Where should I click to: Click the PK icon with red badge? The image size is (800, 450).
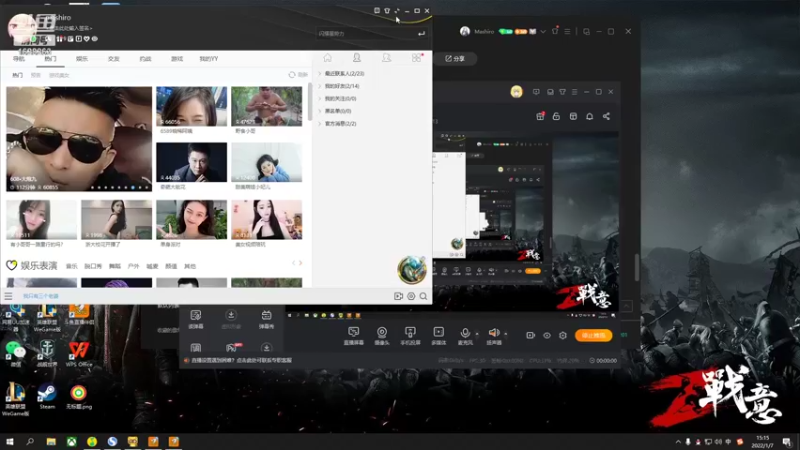click(x=232, y=347)
